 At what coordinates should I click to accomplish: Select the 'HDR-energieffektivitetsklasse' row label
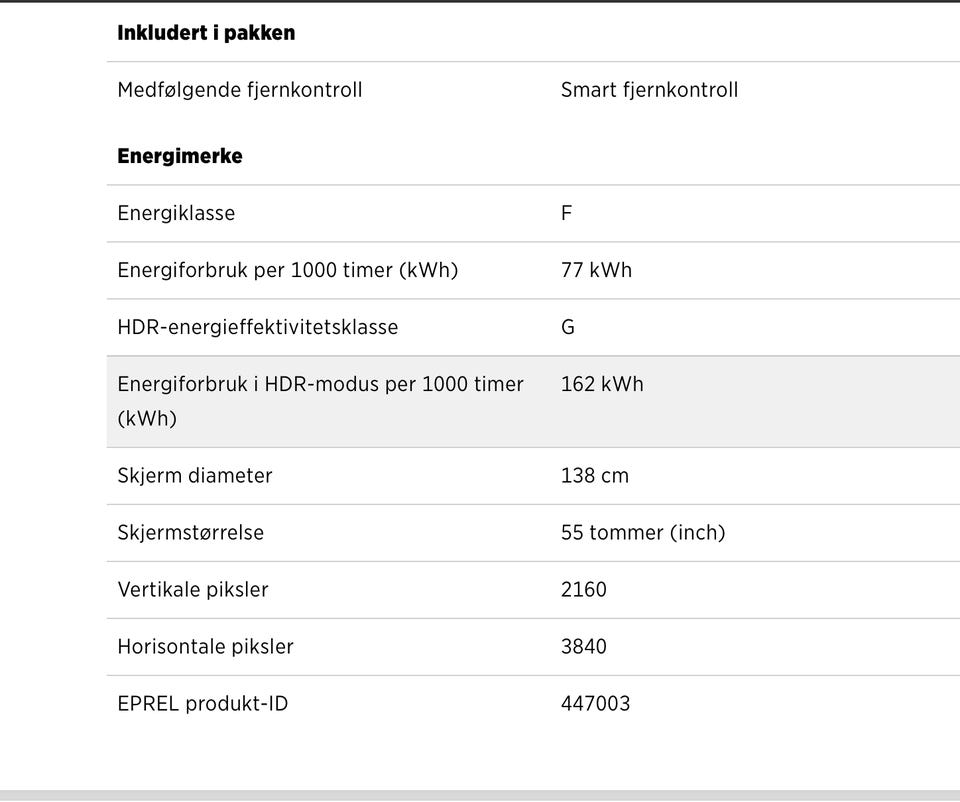click(x=258, y=327)
